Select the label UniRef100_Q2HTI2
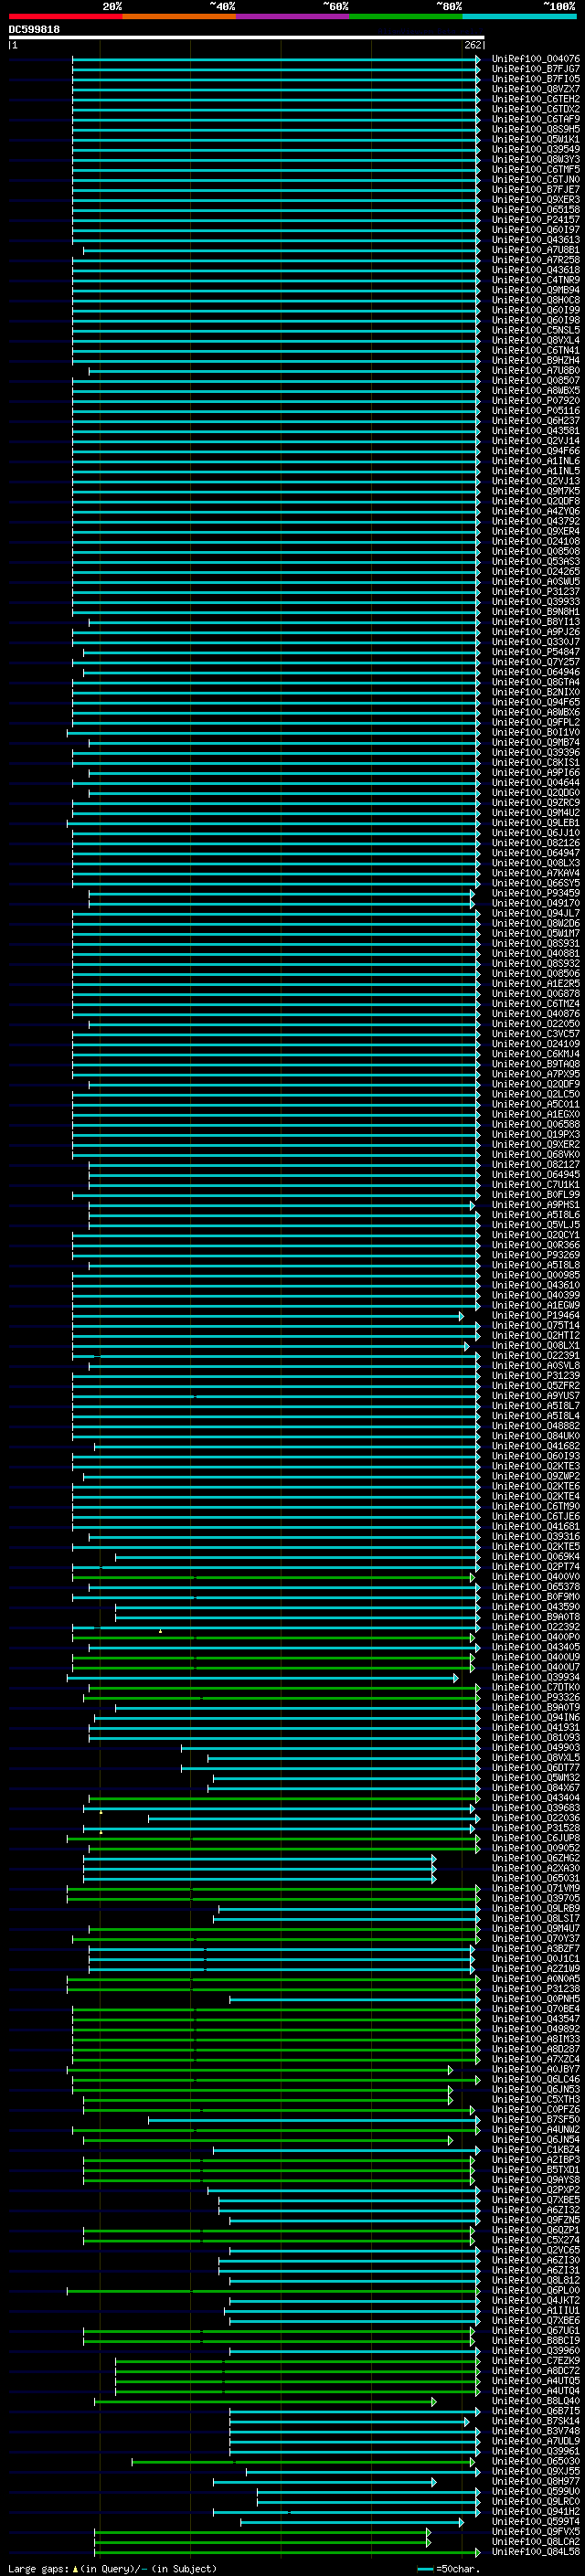Viewport: 585px width, 2576px height. 536,1335
